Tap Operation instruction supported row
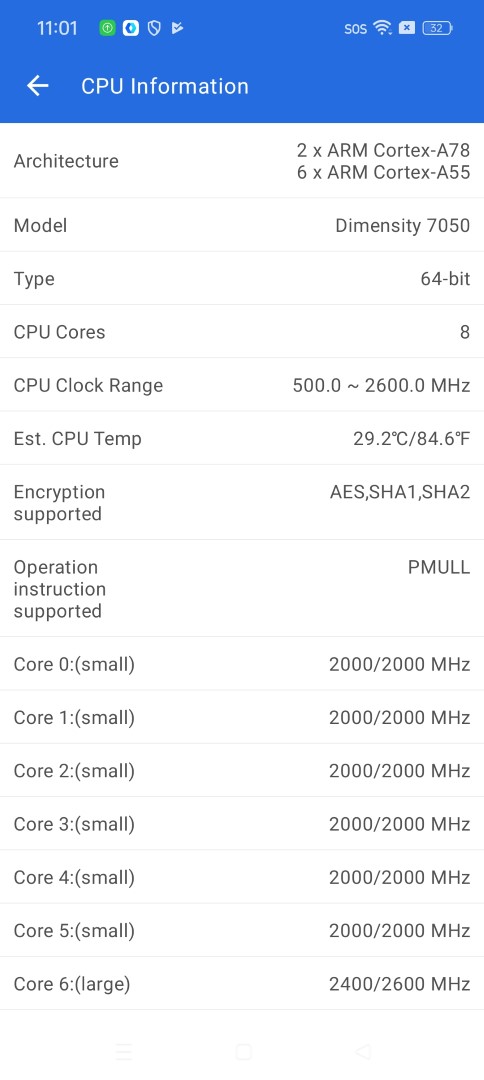 click(242, 589)
